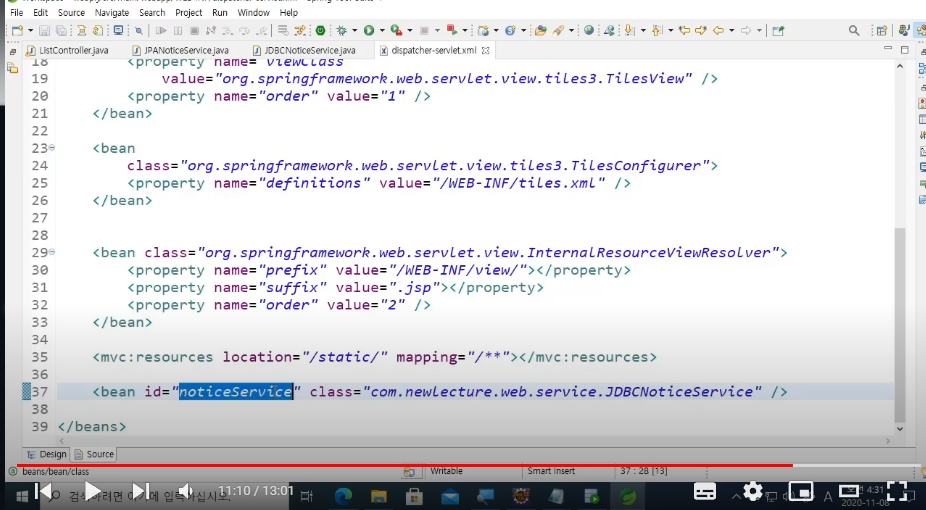926x510 pixels.
Task: Click the web browser globe icon
Action: coord(589,30)
